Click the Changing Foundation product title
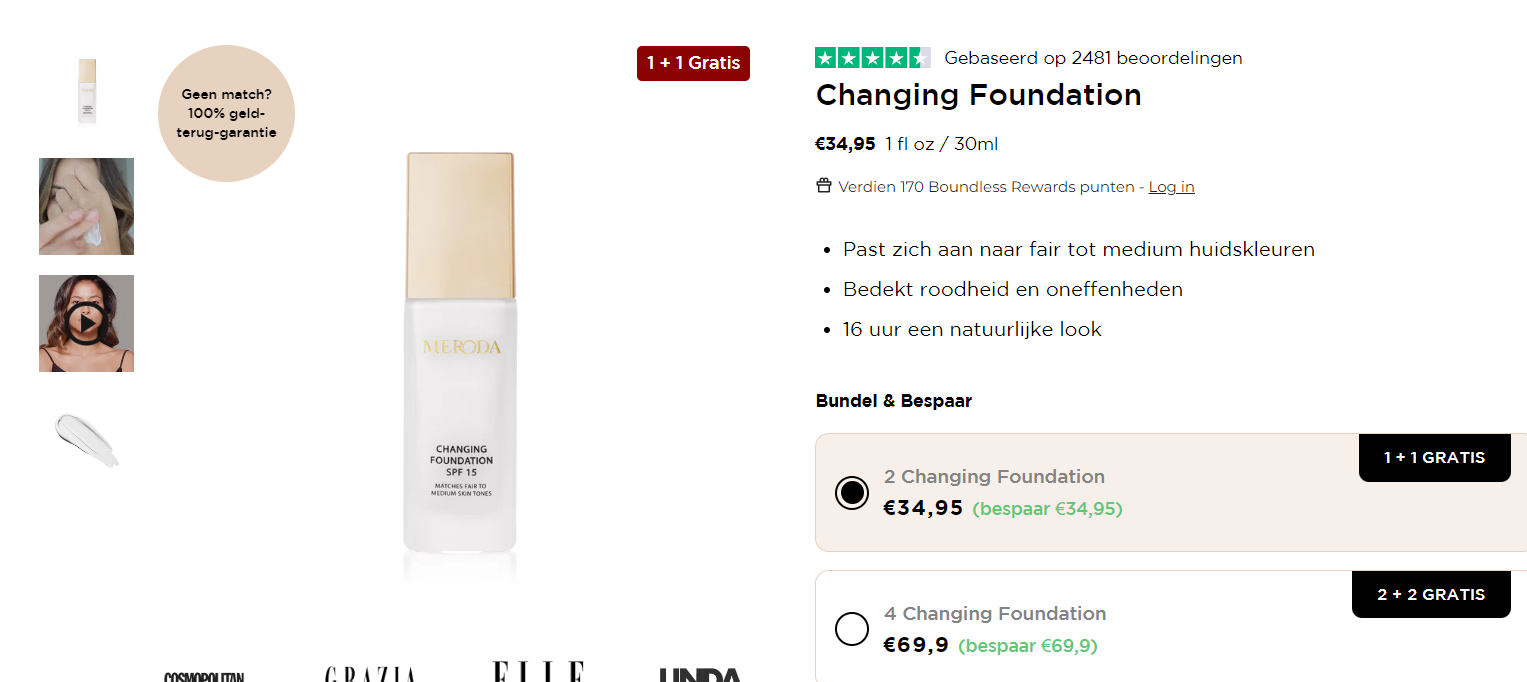The width and height of the screenshot is (1527, 682). [x=978, y=96]
